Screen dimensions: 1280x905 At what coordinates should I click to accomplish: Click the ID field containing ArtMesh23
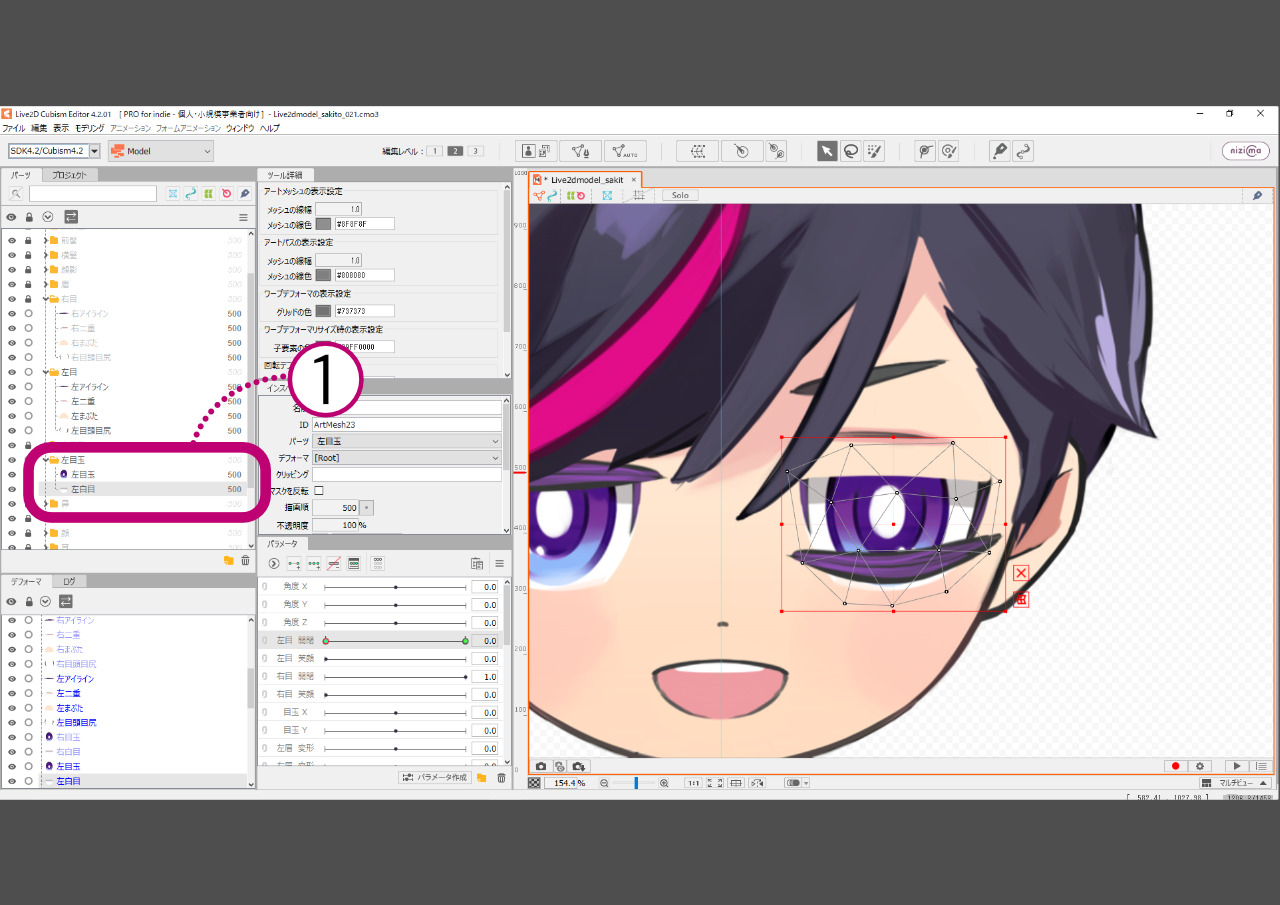pyautogui.click(x=407, y=425)
